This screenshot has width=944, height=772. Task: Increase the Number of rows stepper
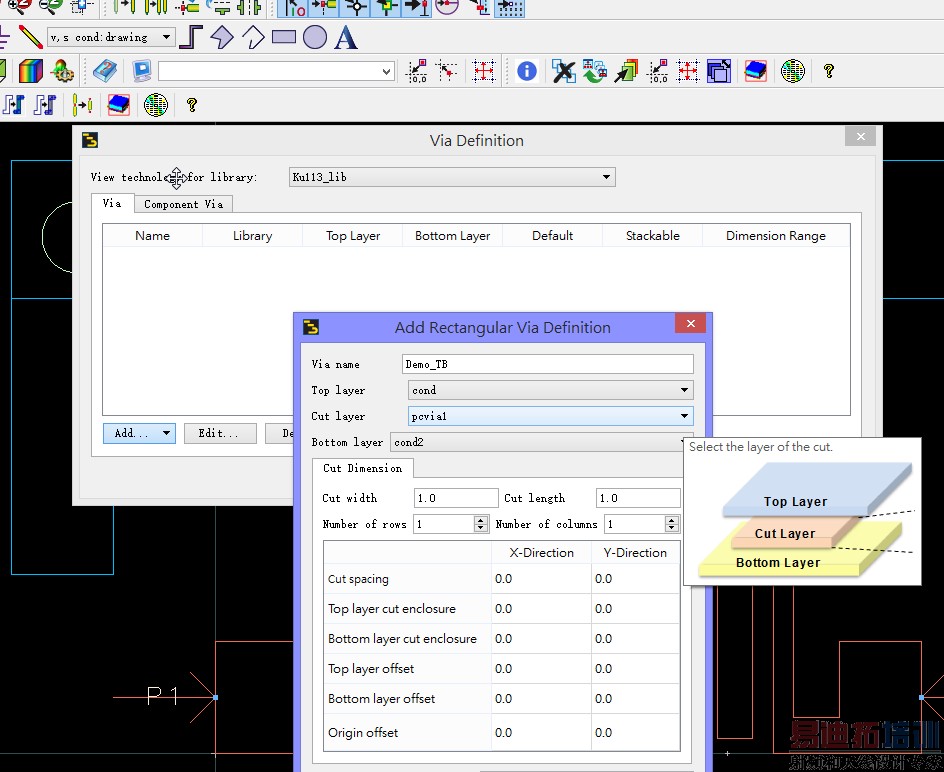(479, 520)
